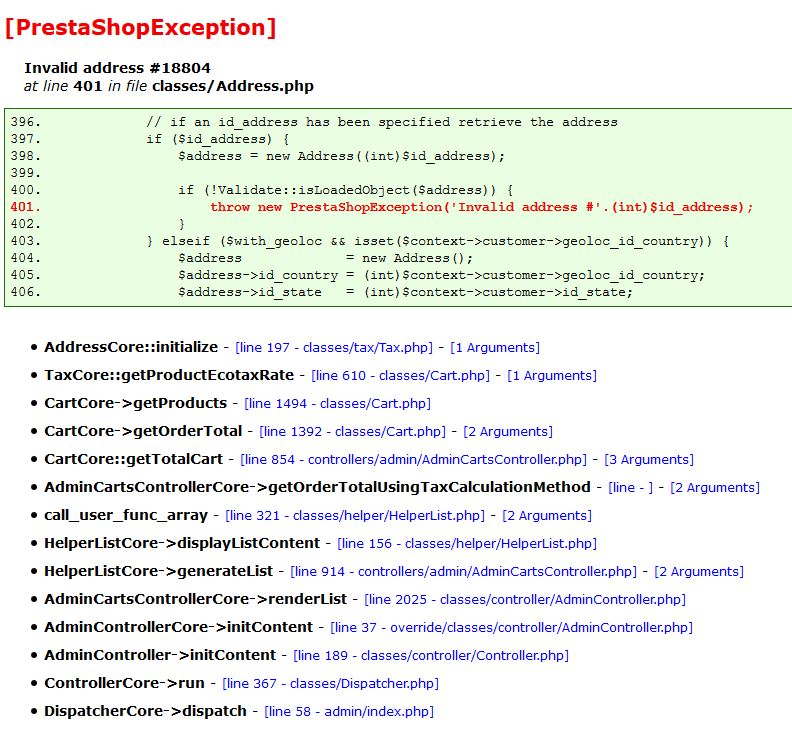Screen dimensions: 792x733
Task: Click 'AdminController->initContent' stack entry
Action: click(160, 655)
